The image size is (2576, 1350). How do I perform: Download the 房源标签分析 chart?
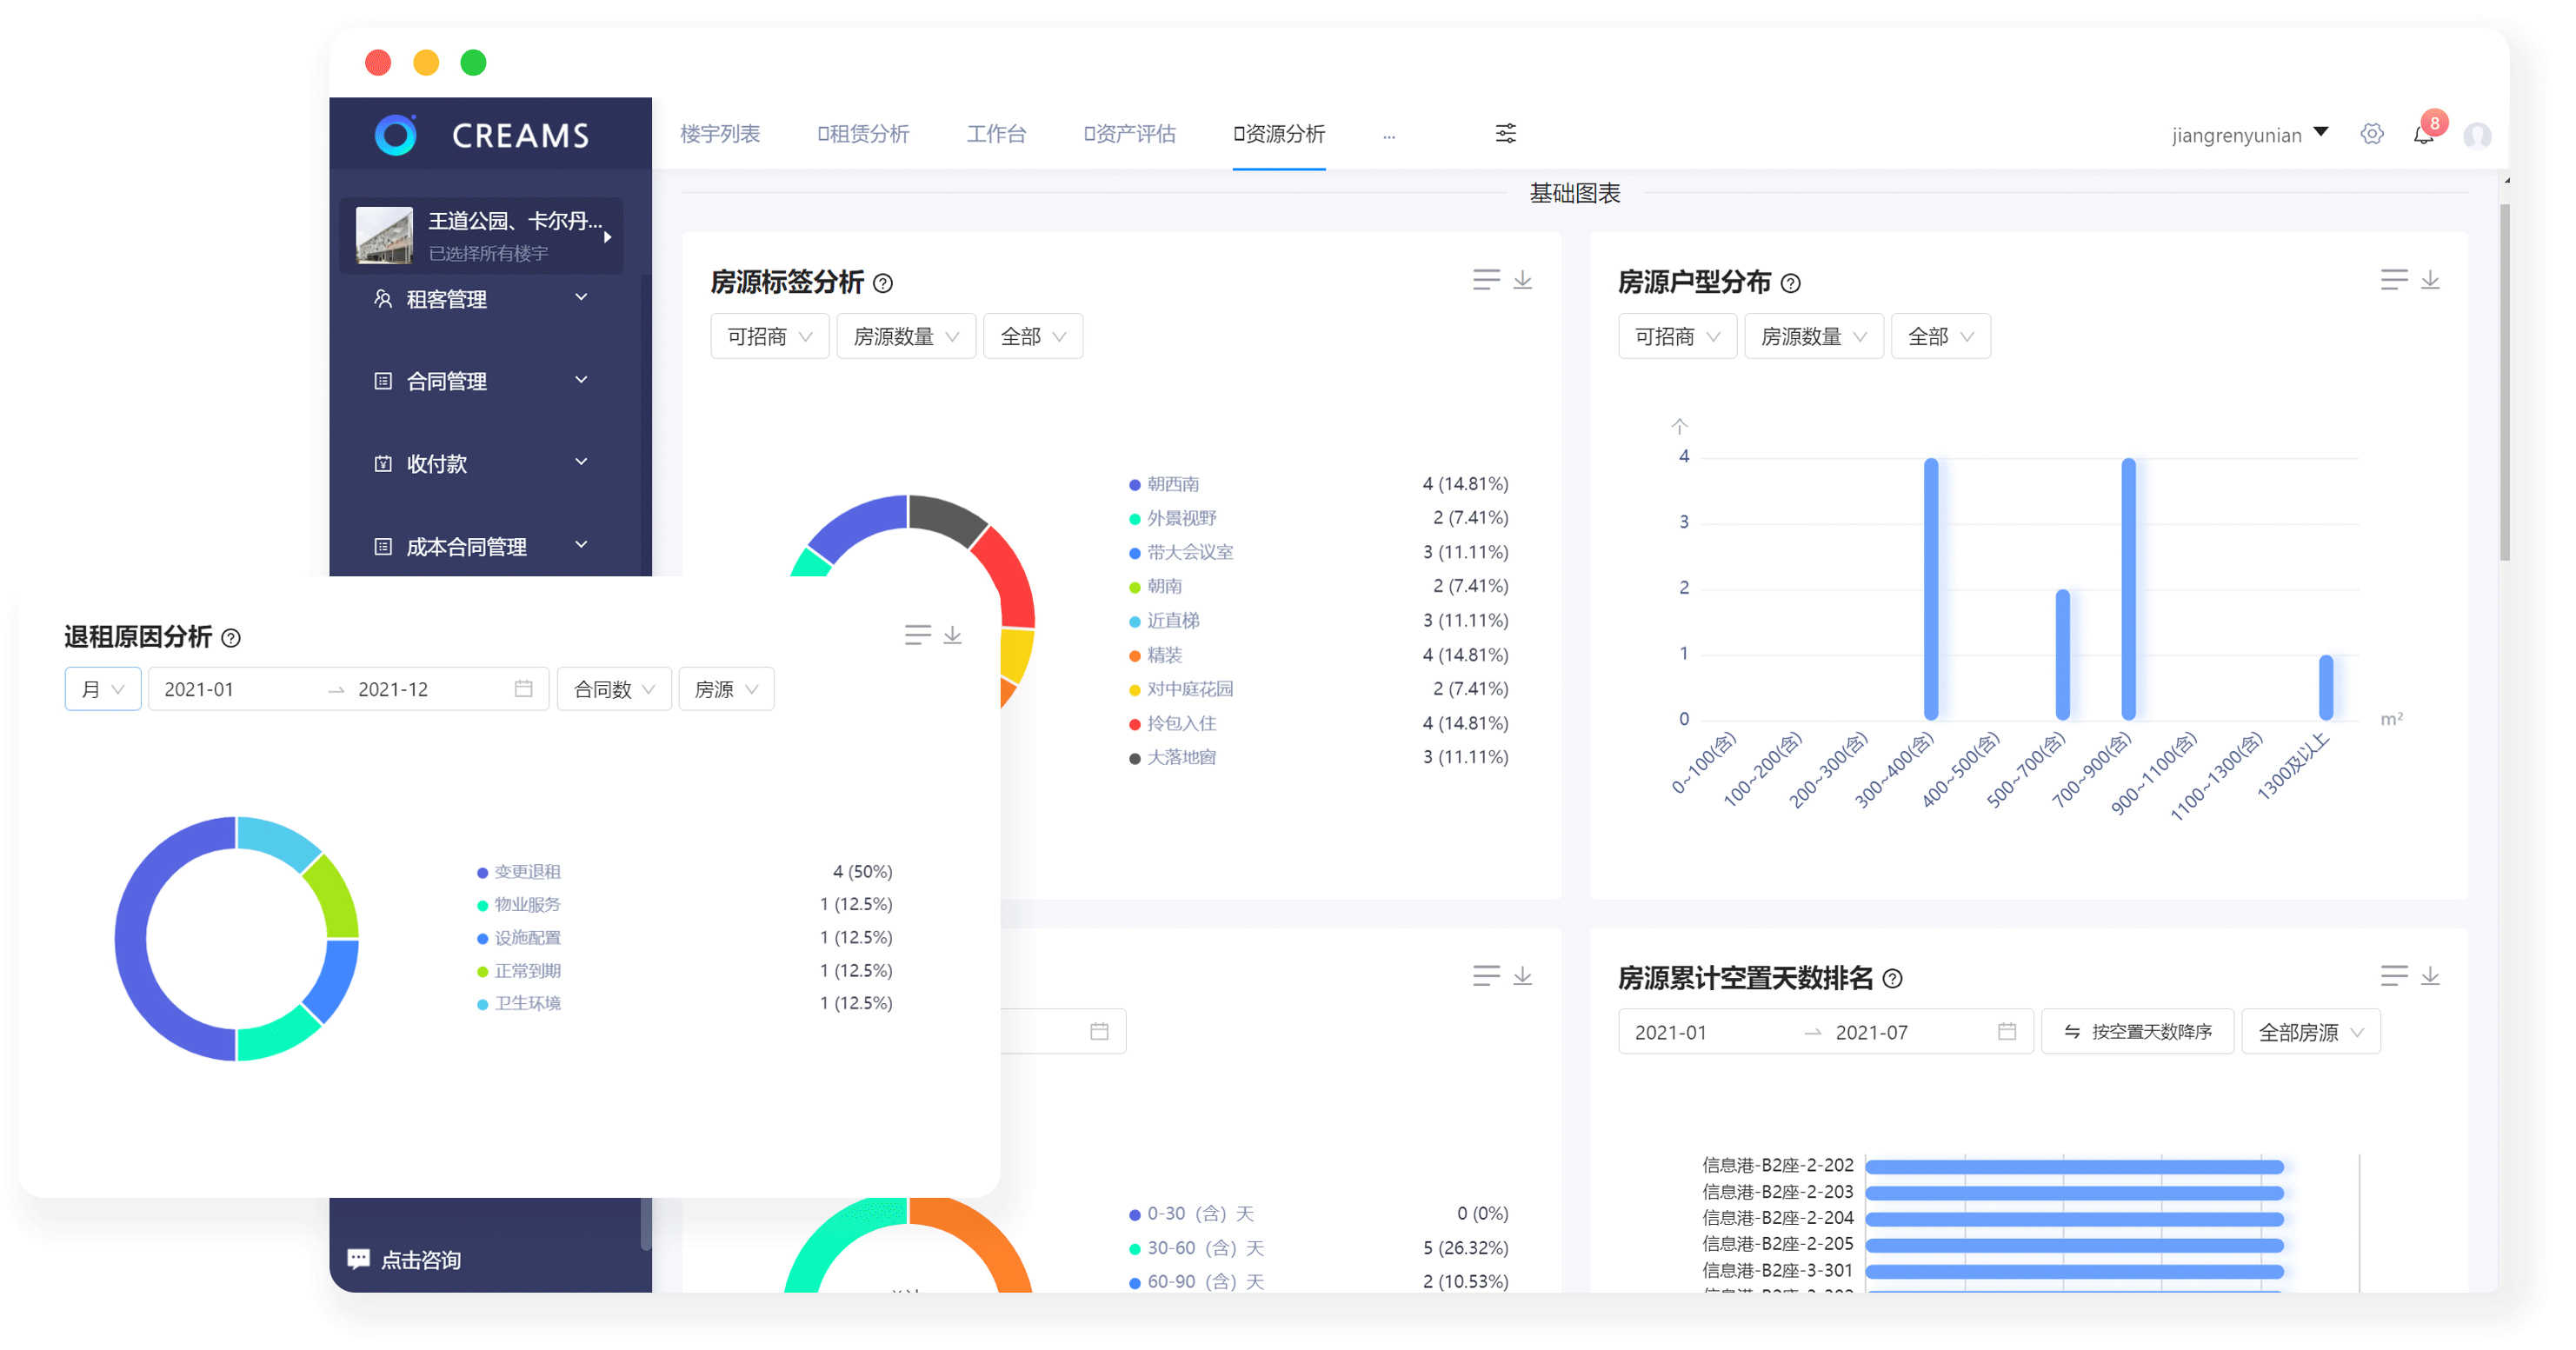coord(1522,280)
